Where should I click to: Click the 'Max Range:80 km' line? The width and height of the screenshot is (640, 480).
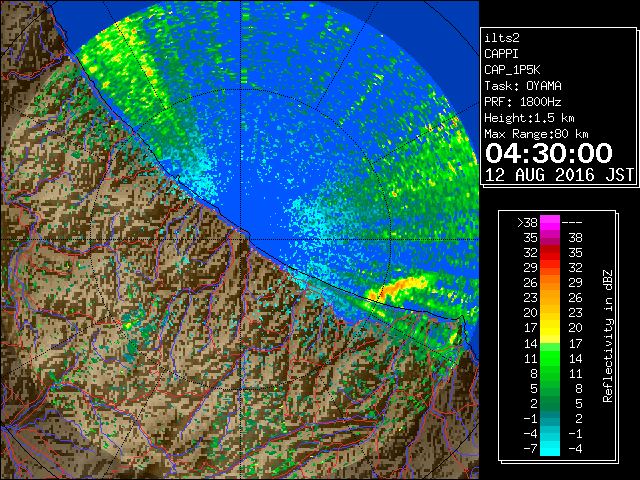click(x=536, y=134)
